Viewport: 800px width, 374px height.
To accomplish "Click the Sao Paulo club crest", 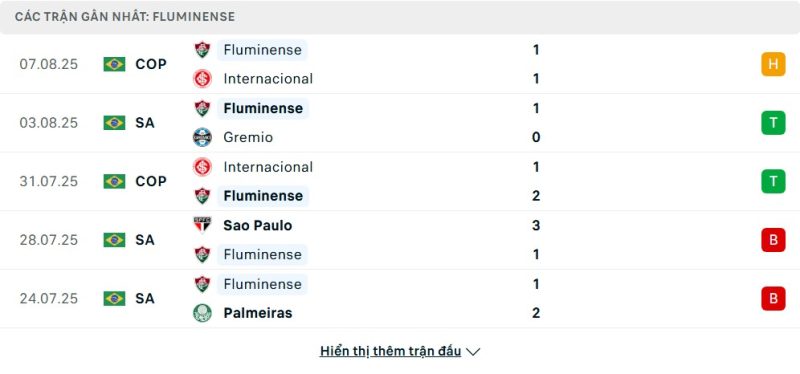I will pos(203,225).
